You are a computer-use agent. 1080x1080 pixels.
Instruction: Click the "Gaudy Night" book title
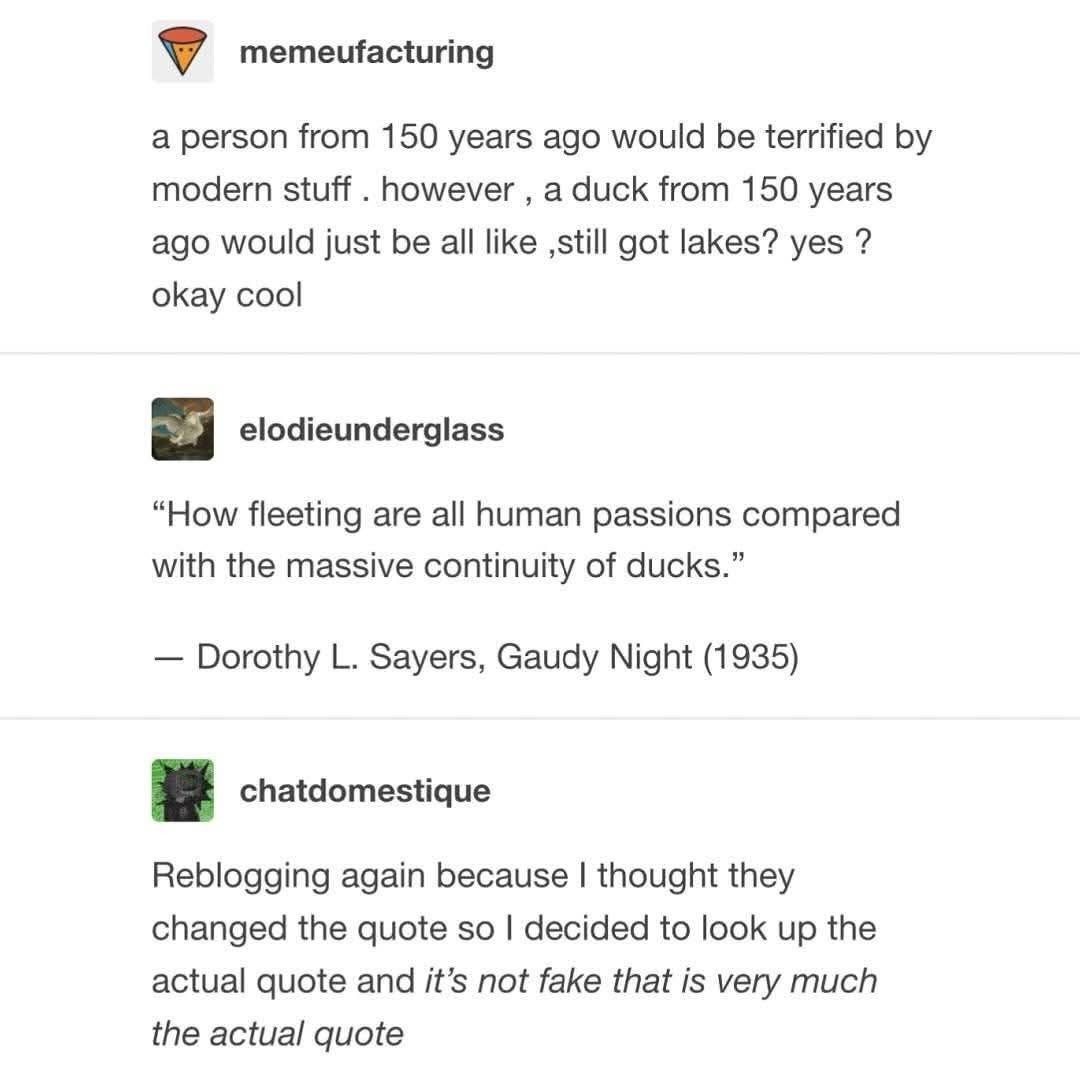tap(594, 657)
